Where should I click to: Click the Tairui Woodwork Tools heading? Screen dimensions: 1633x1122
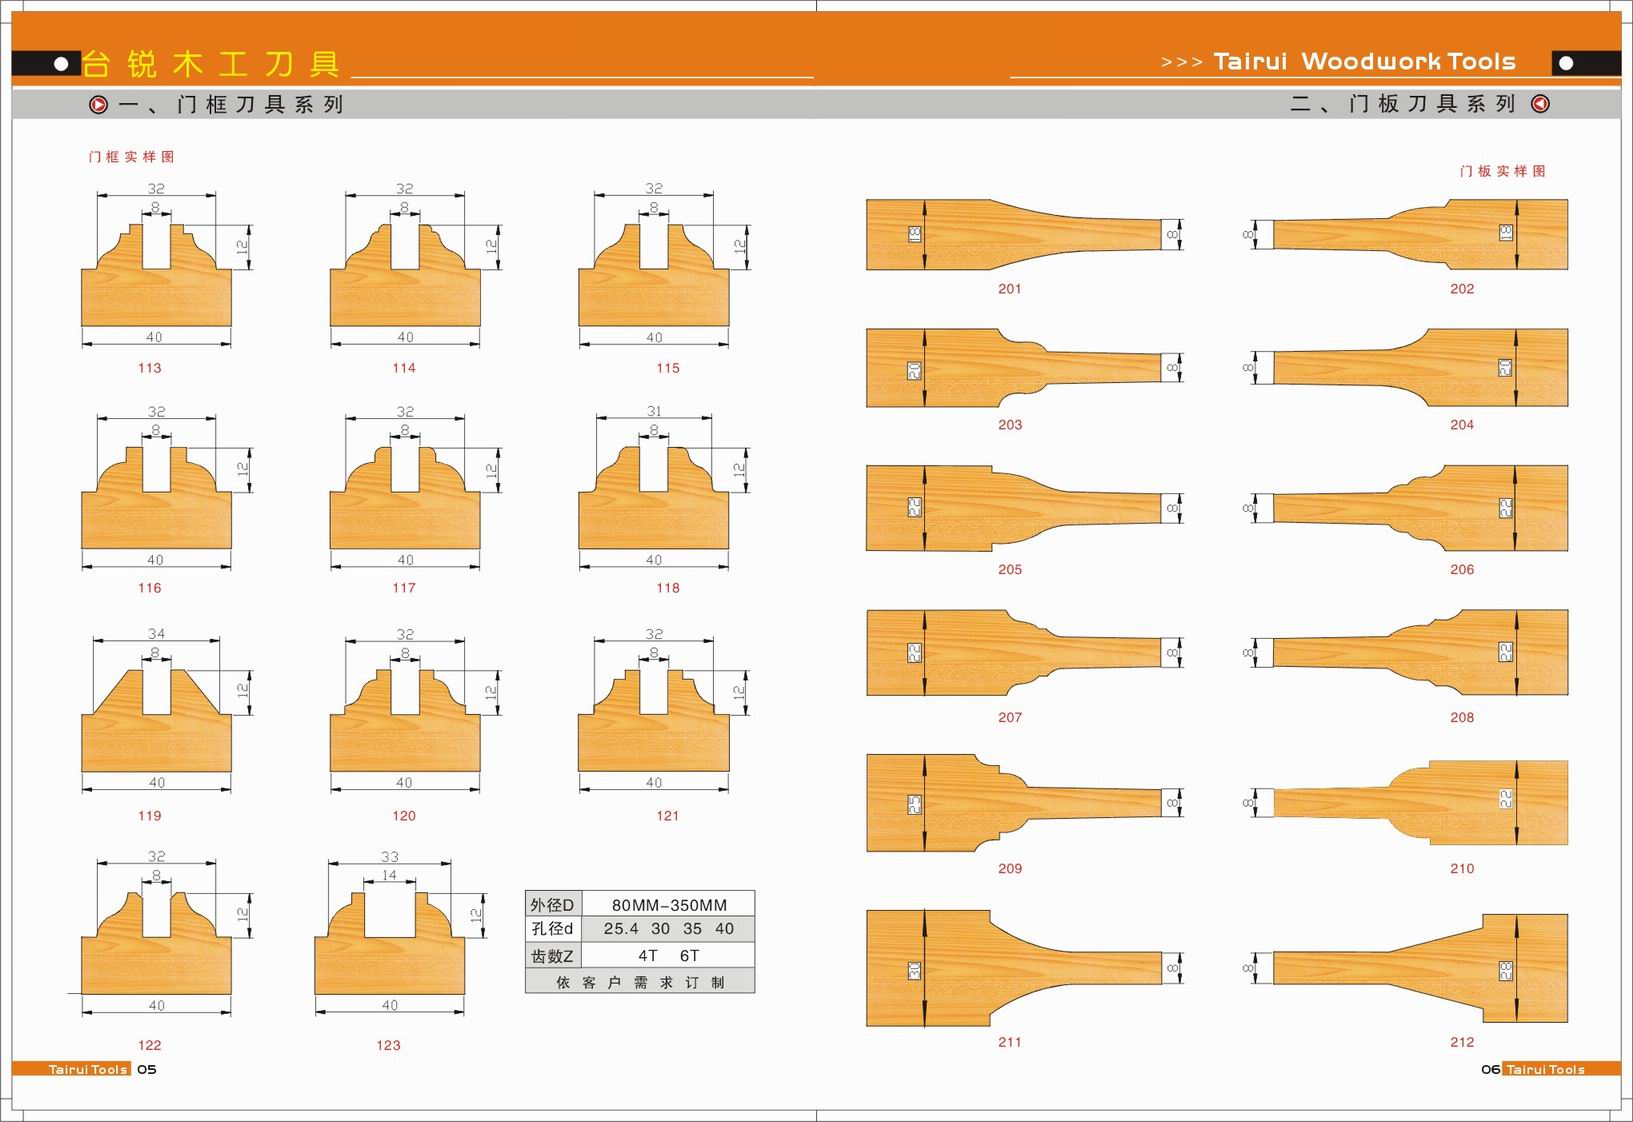[x=1364, y=62]
